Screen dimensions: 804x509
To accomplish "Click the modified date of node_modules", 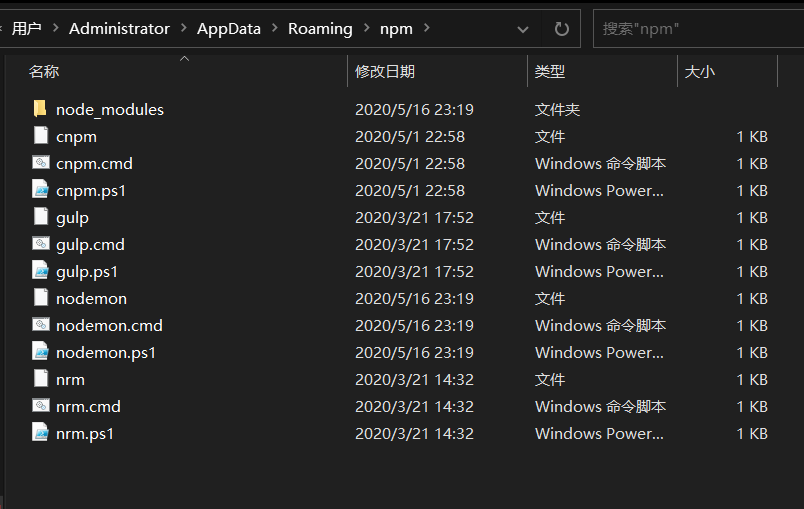I will (x=414, y=109).
